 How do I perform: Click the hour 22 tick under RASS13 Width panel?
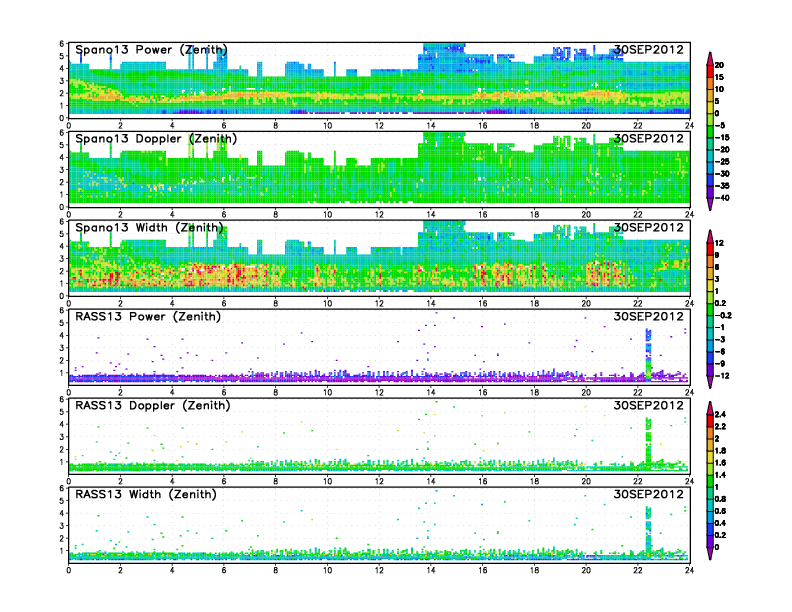(638, 570)
